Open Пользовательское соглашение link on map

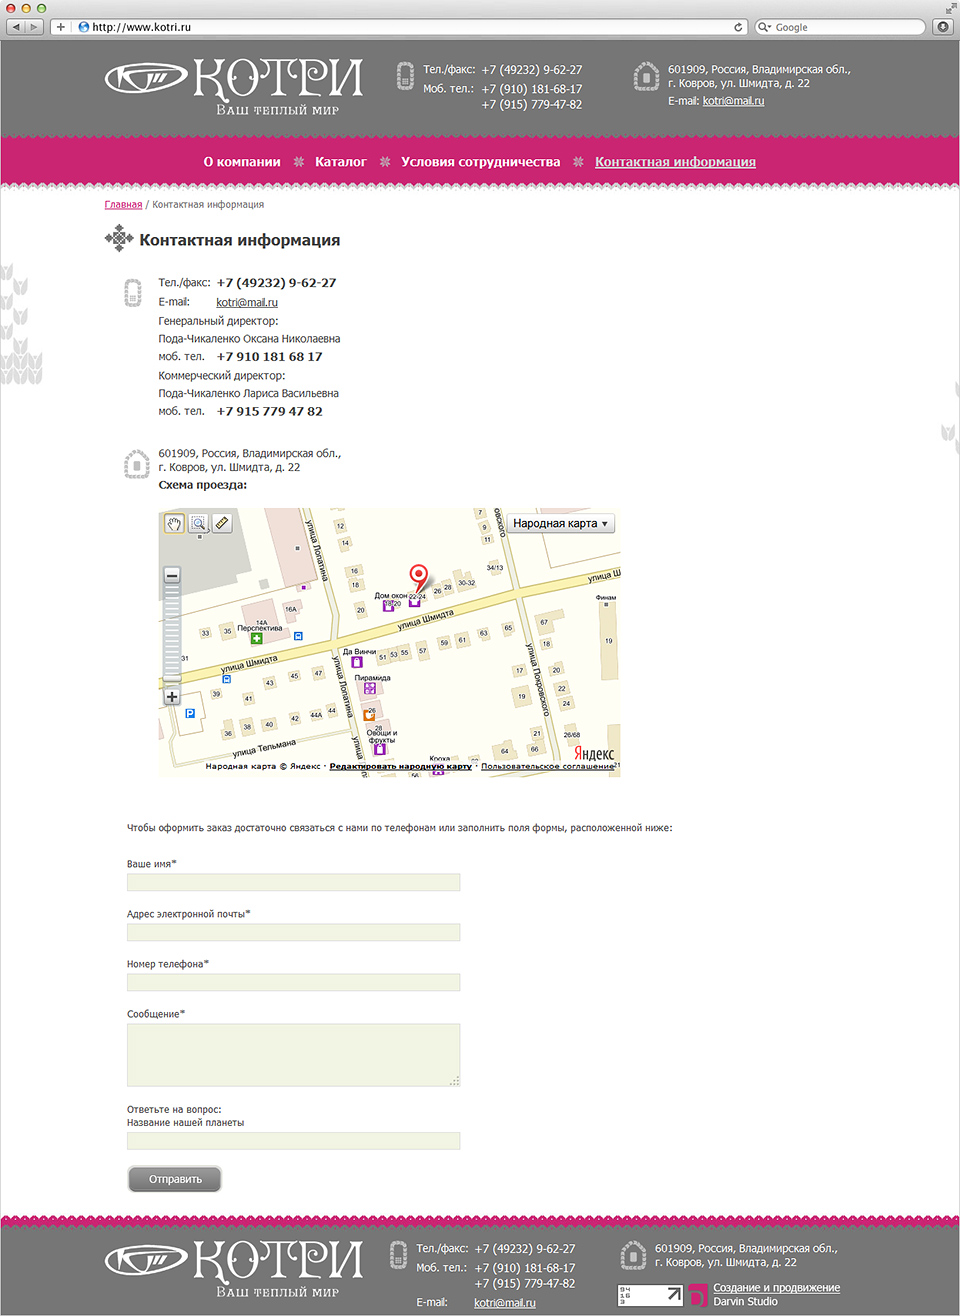coord(548,767)
